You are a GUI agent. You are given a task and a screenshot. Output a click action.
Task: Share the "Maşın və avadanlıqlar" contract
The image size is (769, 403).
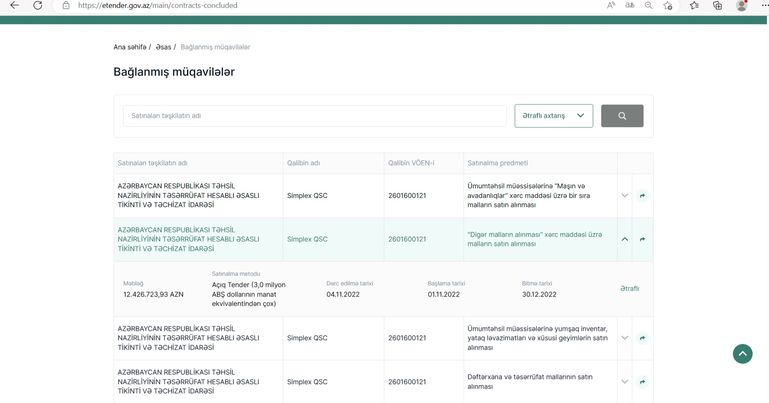point(642,196)
